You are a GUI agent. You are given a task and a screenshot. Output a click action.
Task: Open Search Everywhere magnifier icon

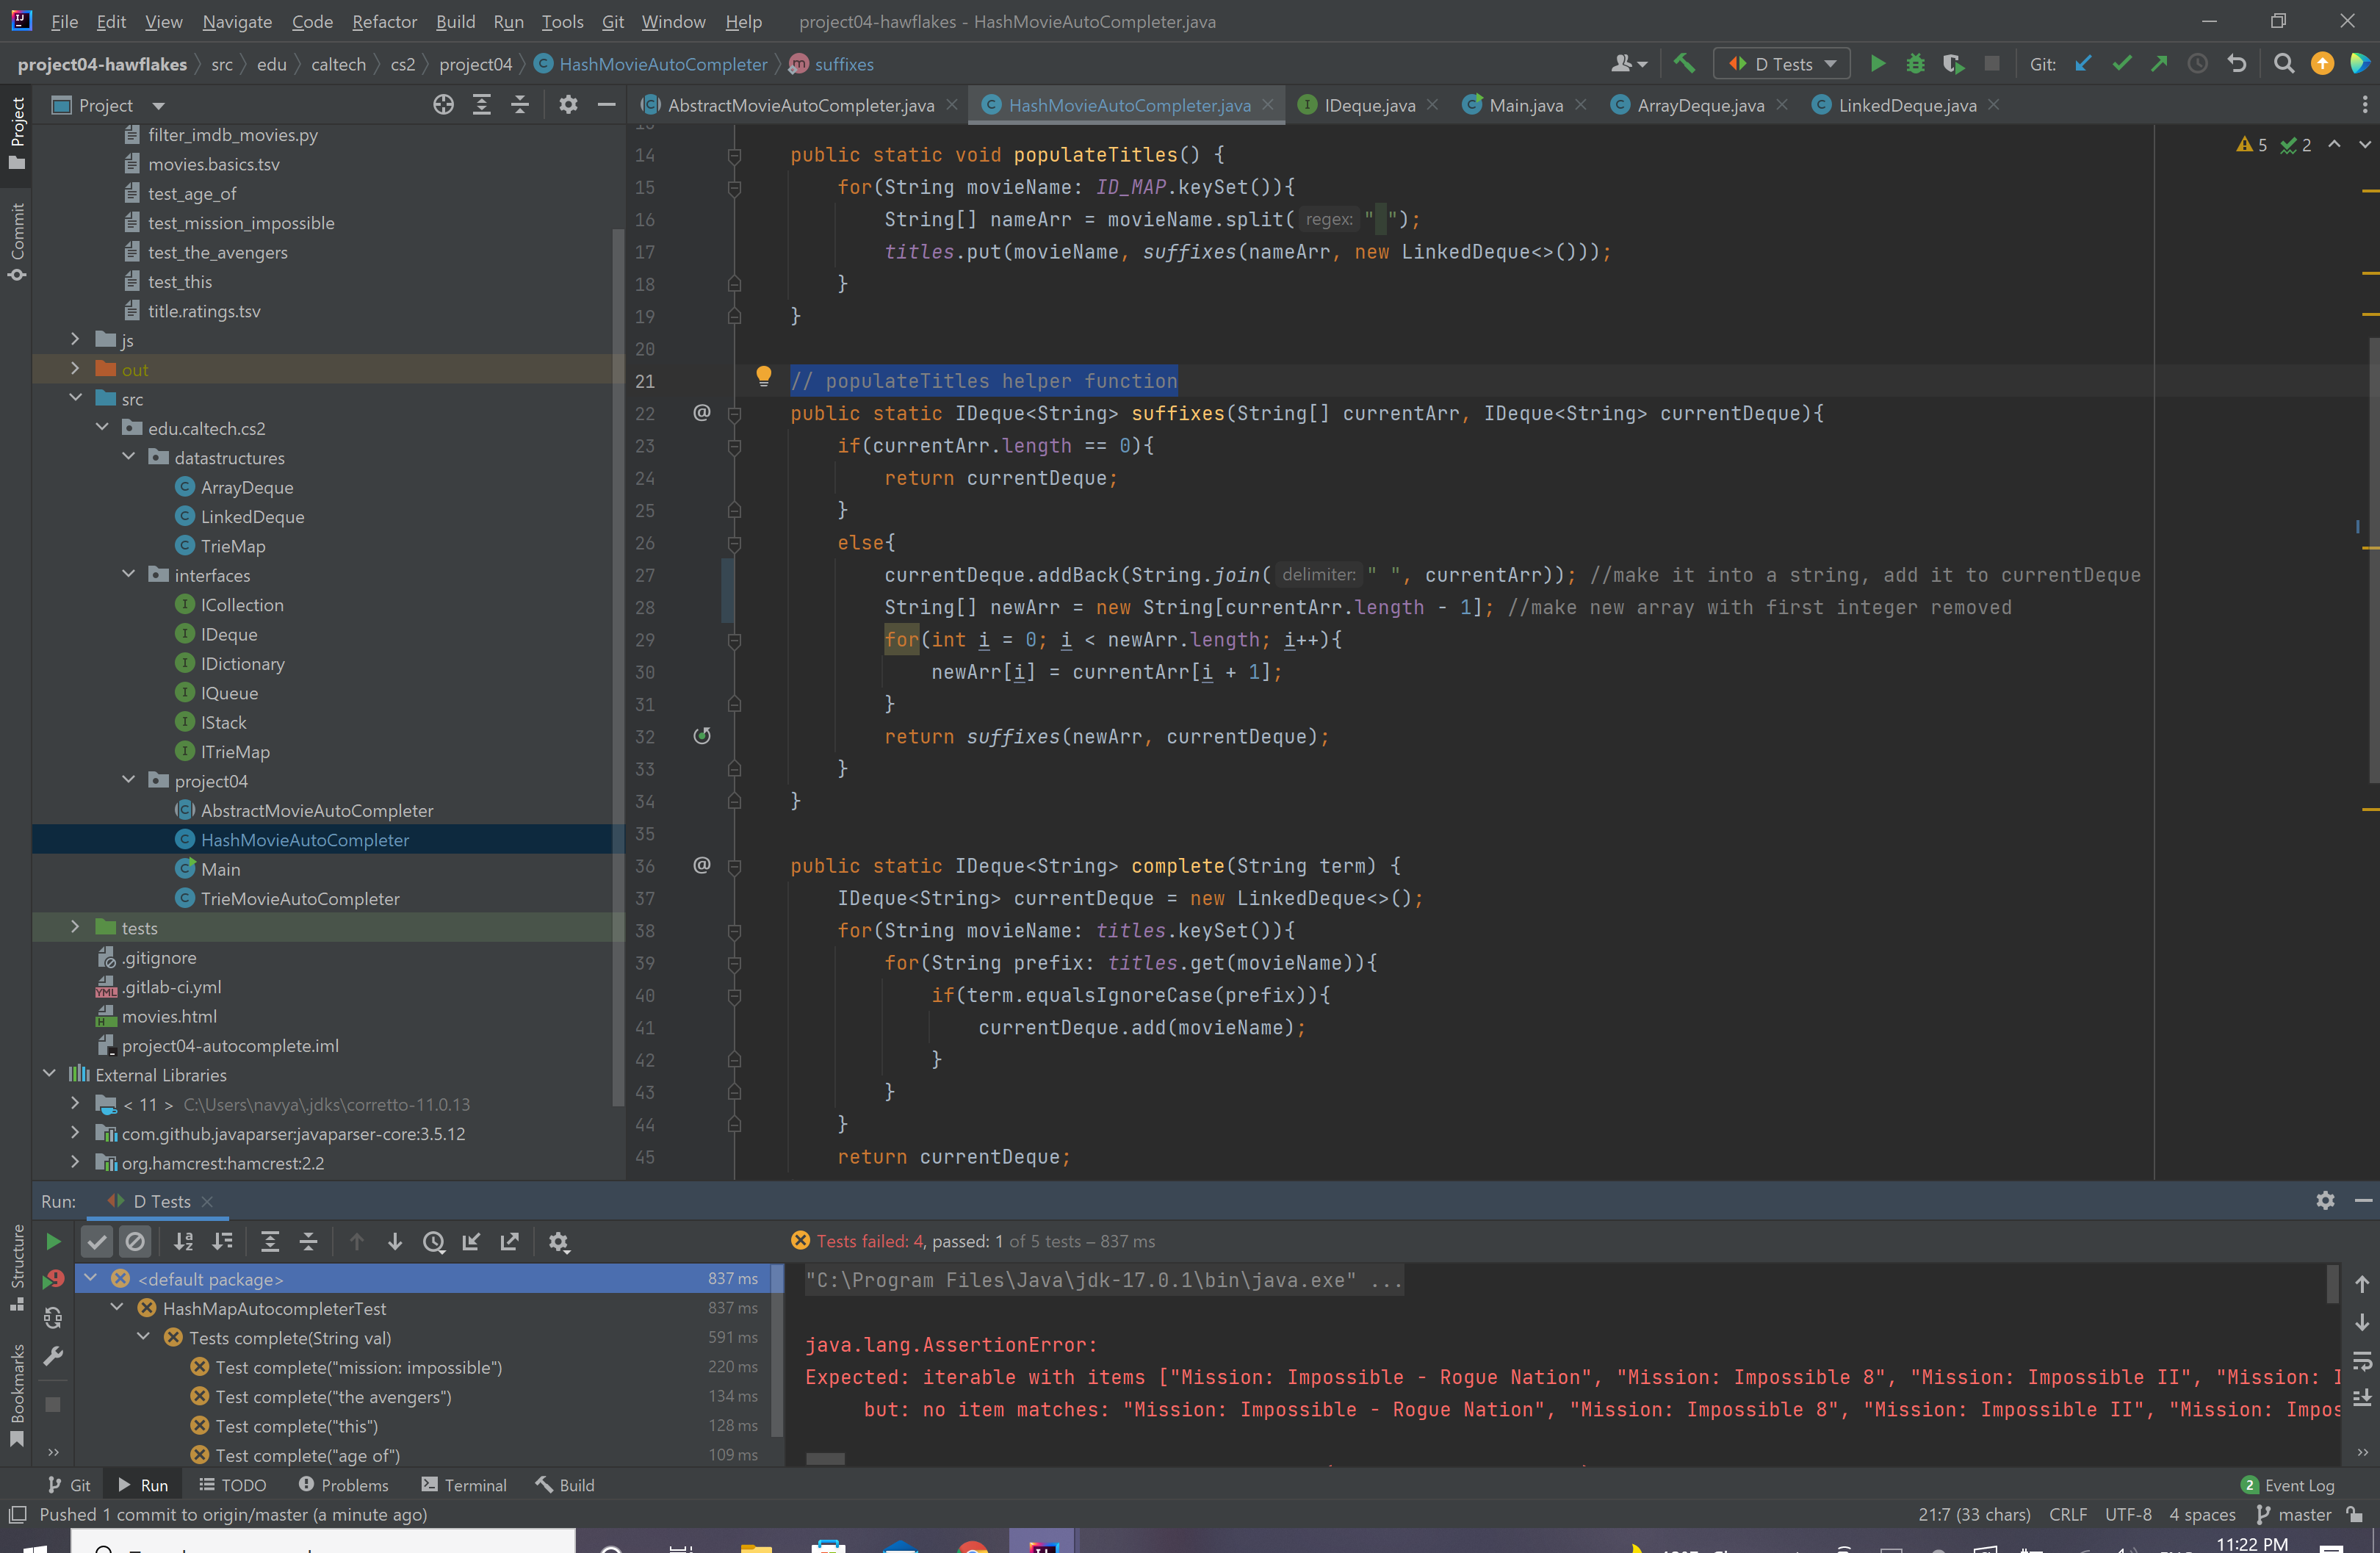pyautogui.click(x=2284, y=64)
